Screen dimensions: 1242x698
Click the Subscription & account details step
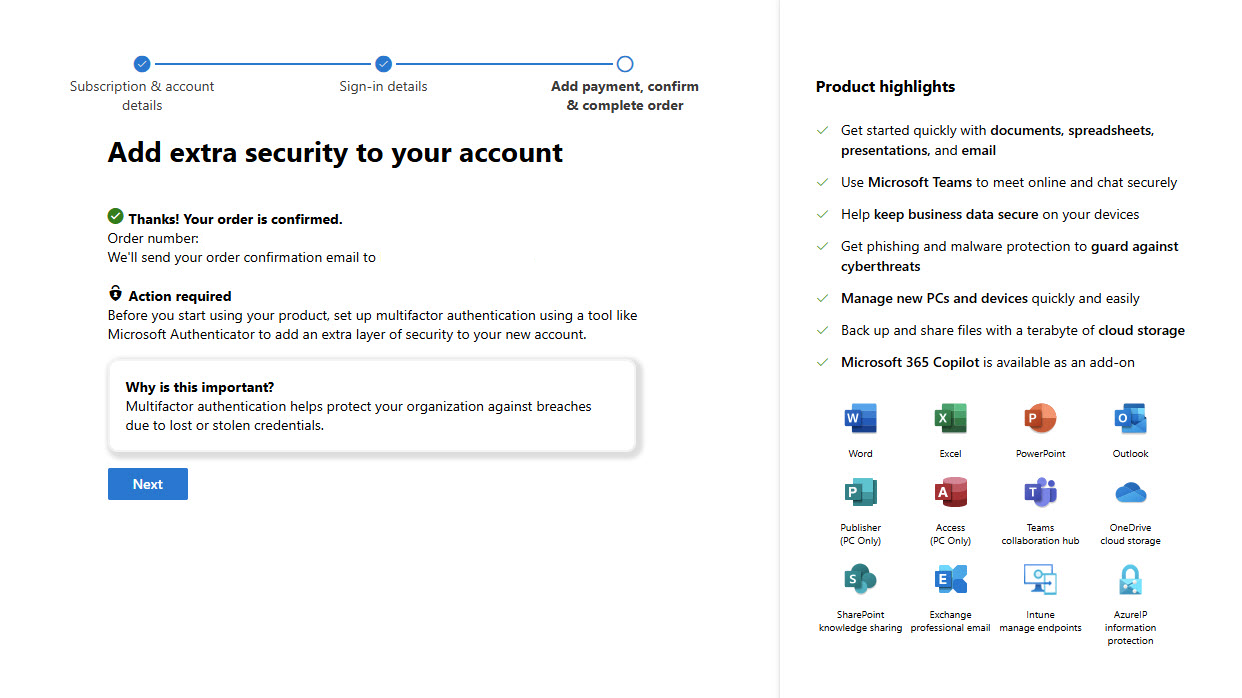click(x=142, y=64)
